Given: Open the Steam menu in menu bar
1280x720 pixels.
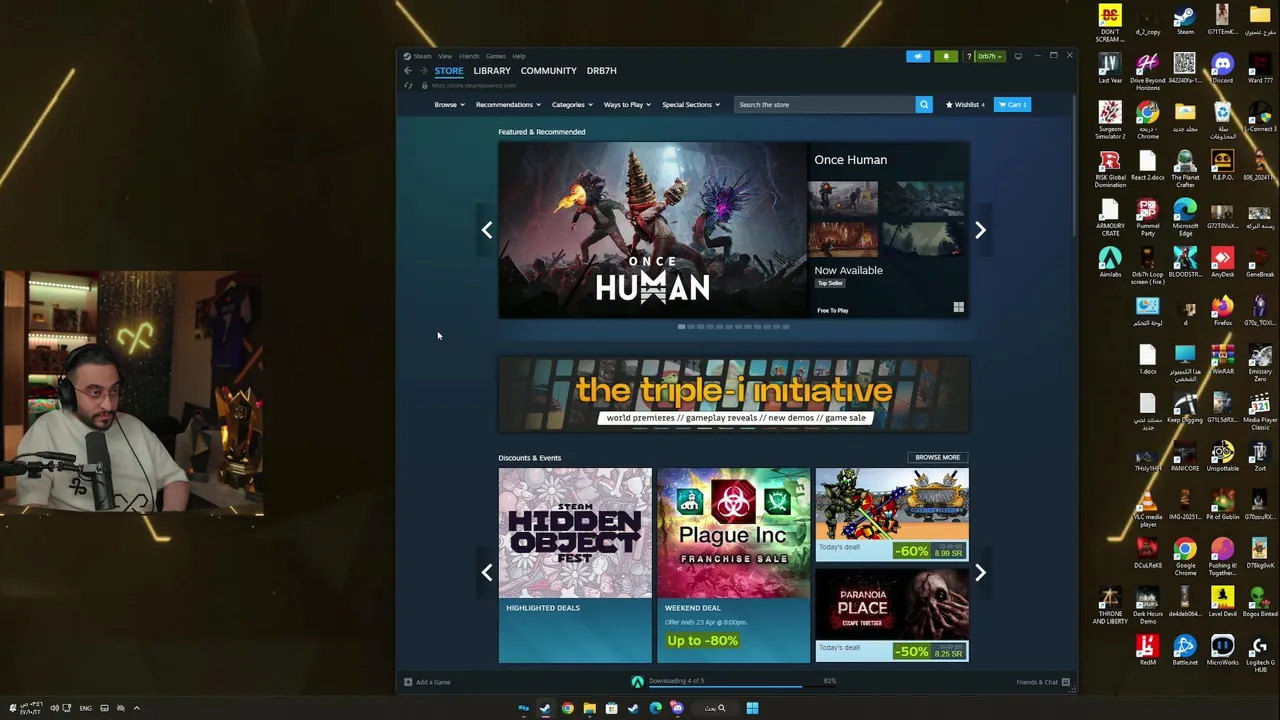Looking at the screenshot, I should [x=422, y=56].
